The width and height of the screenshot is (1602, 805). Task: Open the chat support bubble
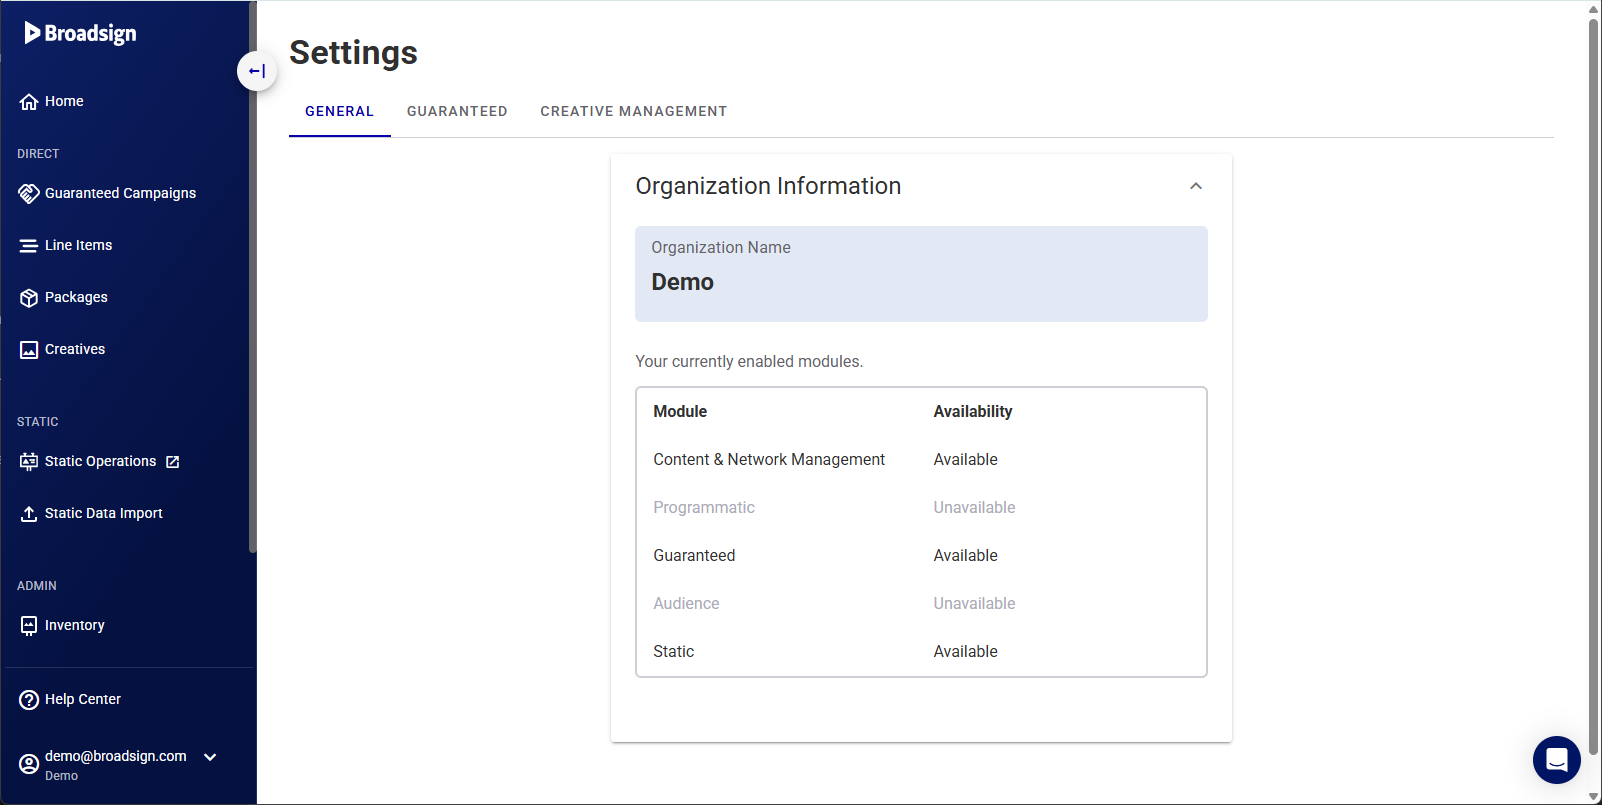[x=1557, y=760]
